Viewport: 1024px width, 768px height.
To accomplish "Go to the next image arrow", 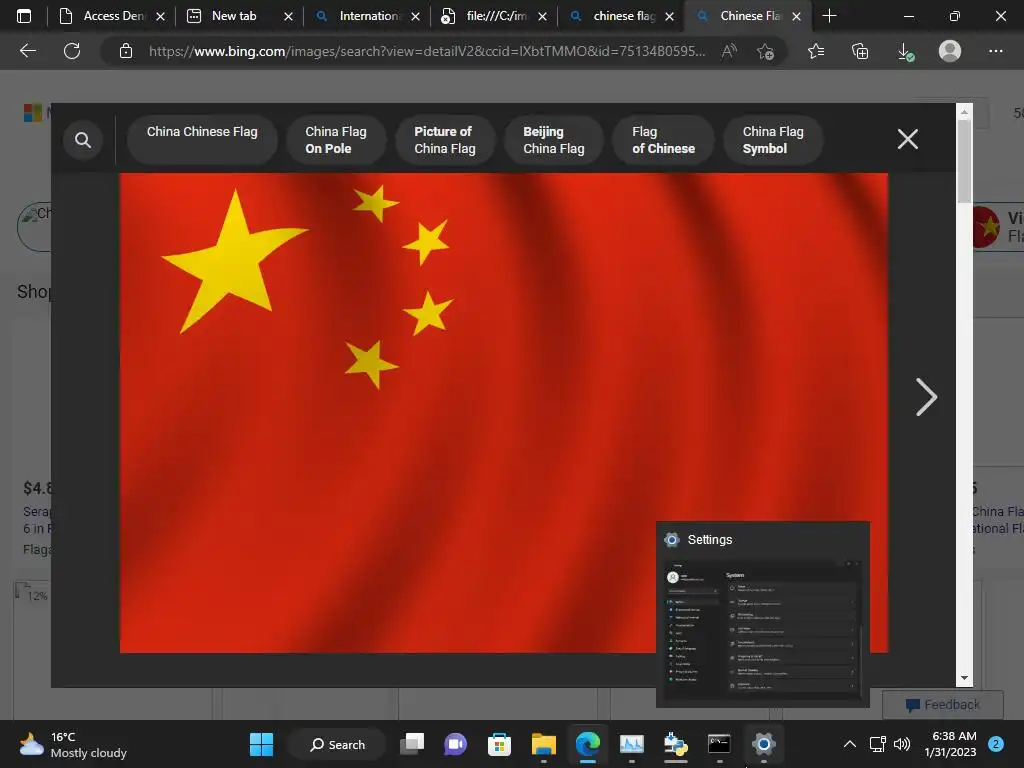I will pos(925,397).
